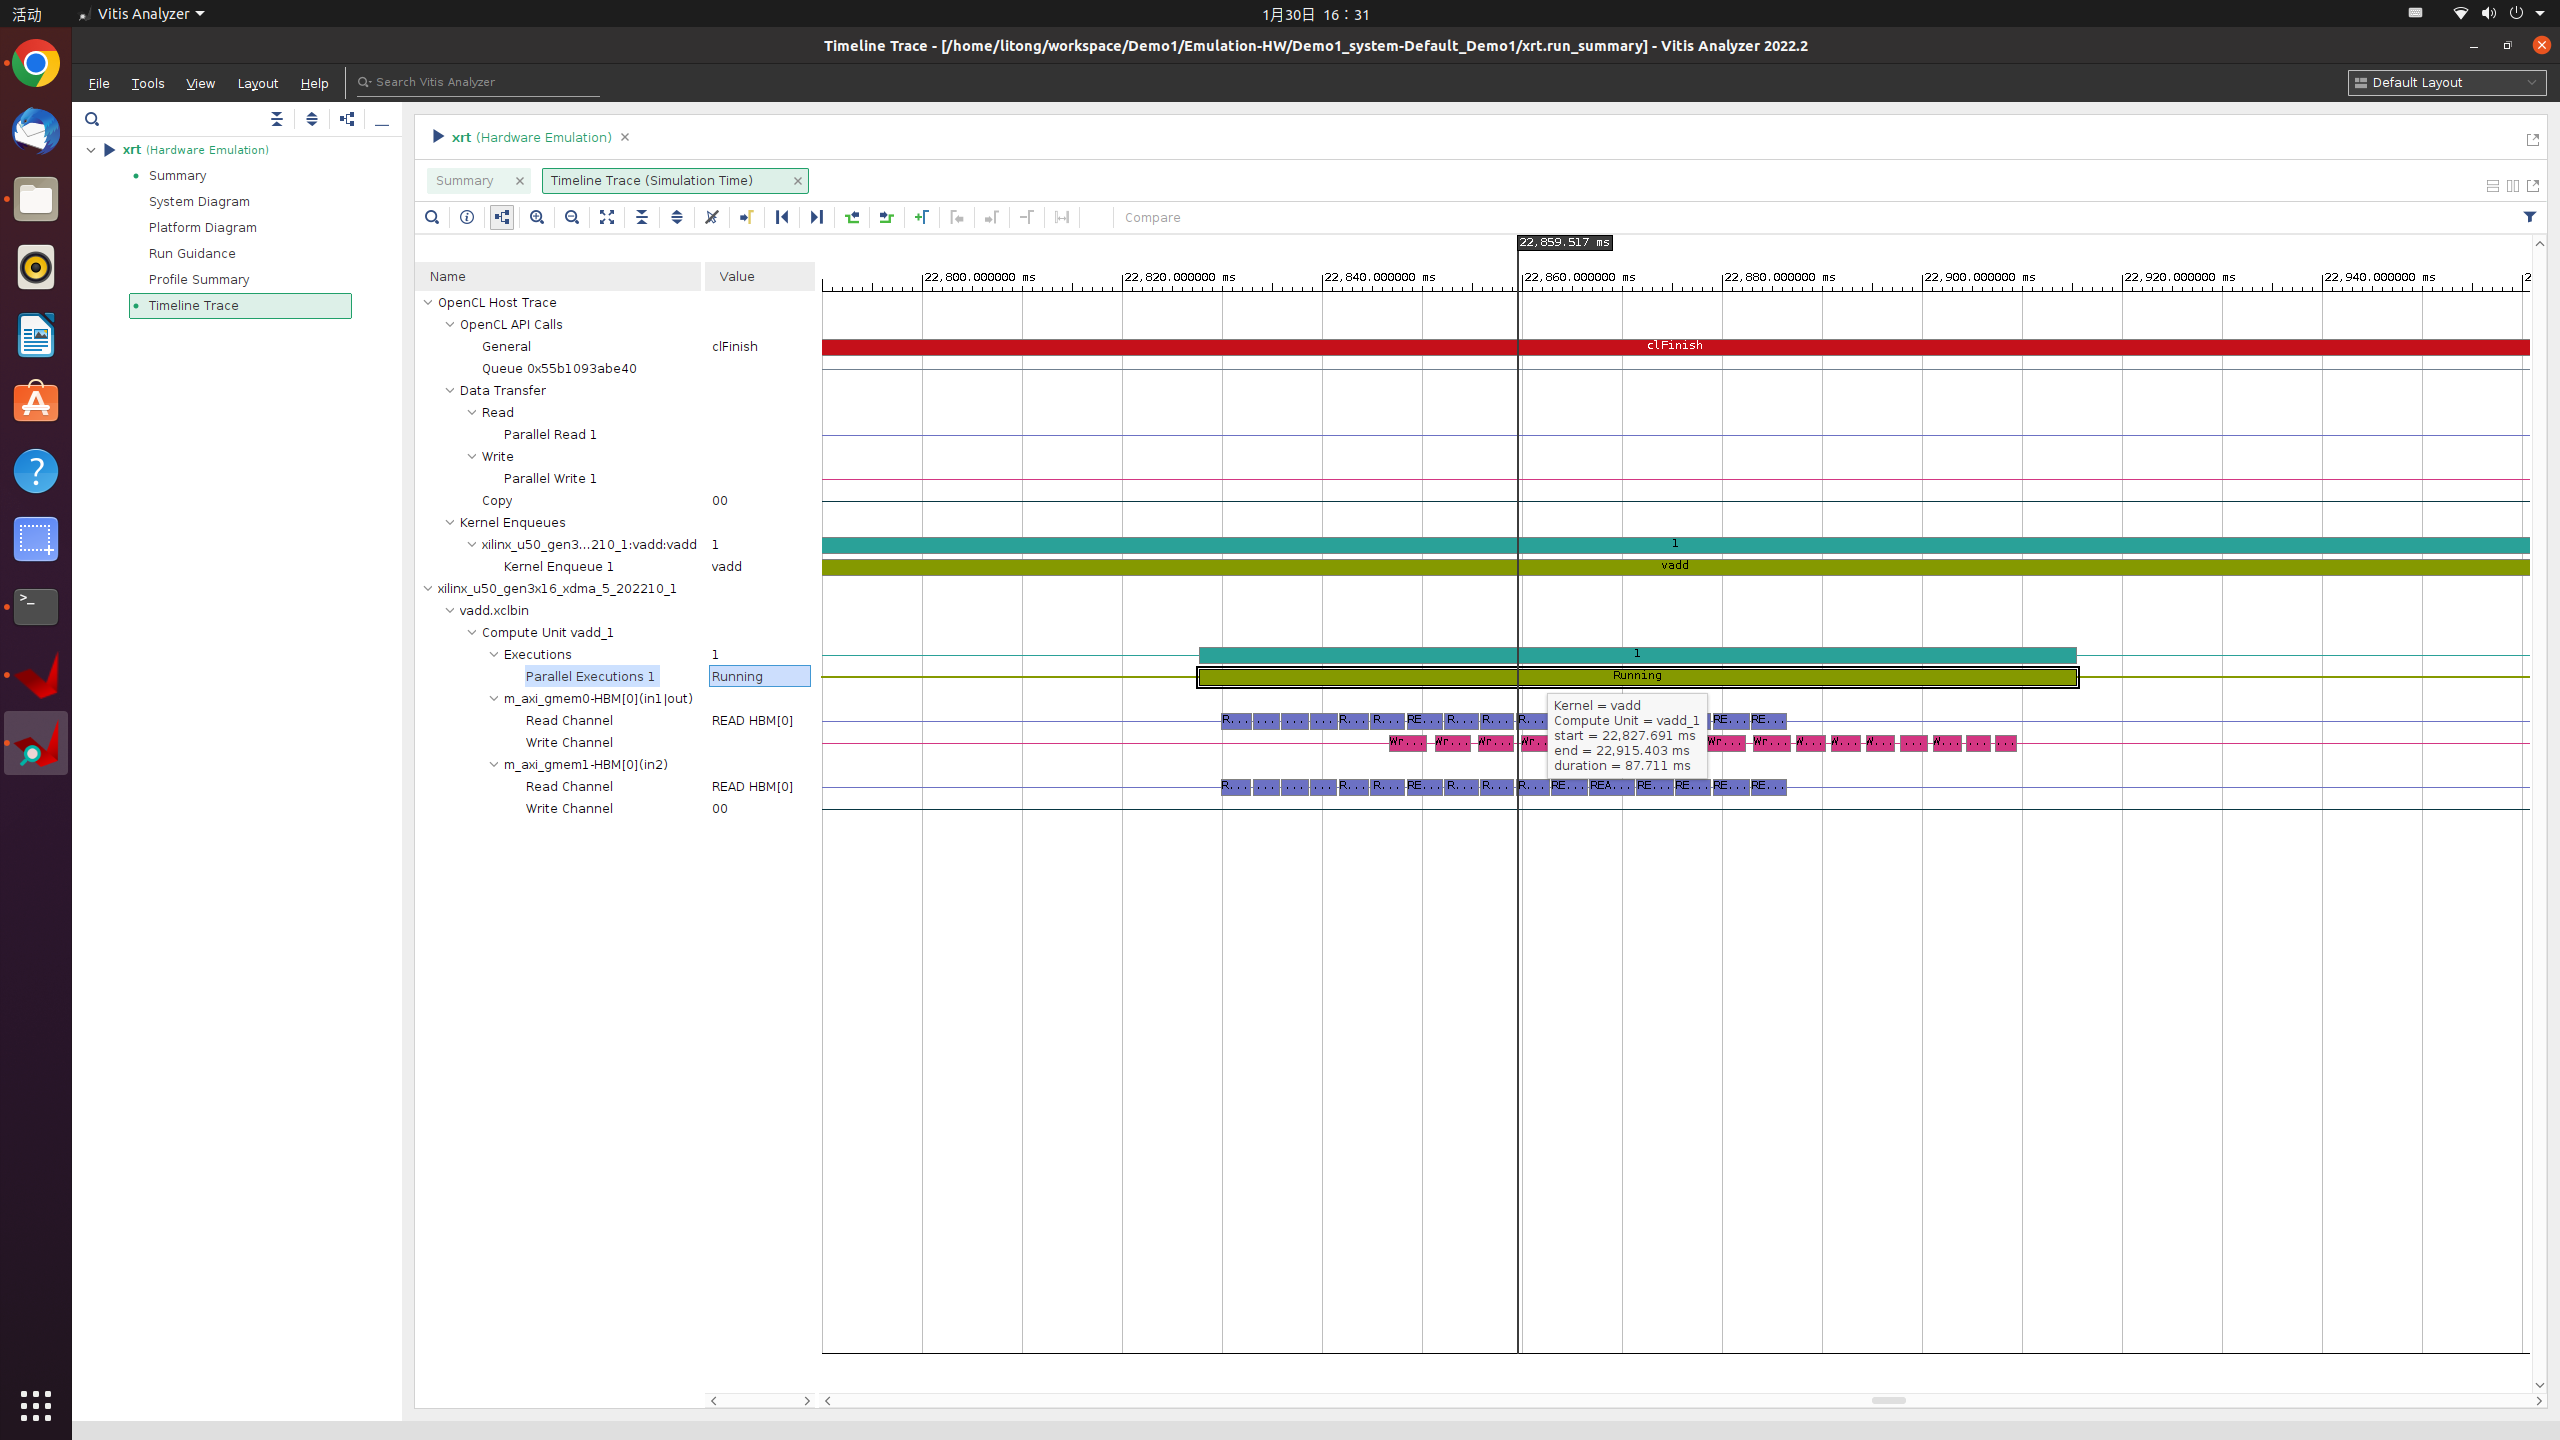Open System Diagram in the sidebar
Screen dimensions: 2560x1440
click(199, 202)
